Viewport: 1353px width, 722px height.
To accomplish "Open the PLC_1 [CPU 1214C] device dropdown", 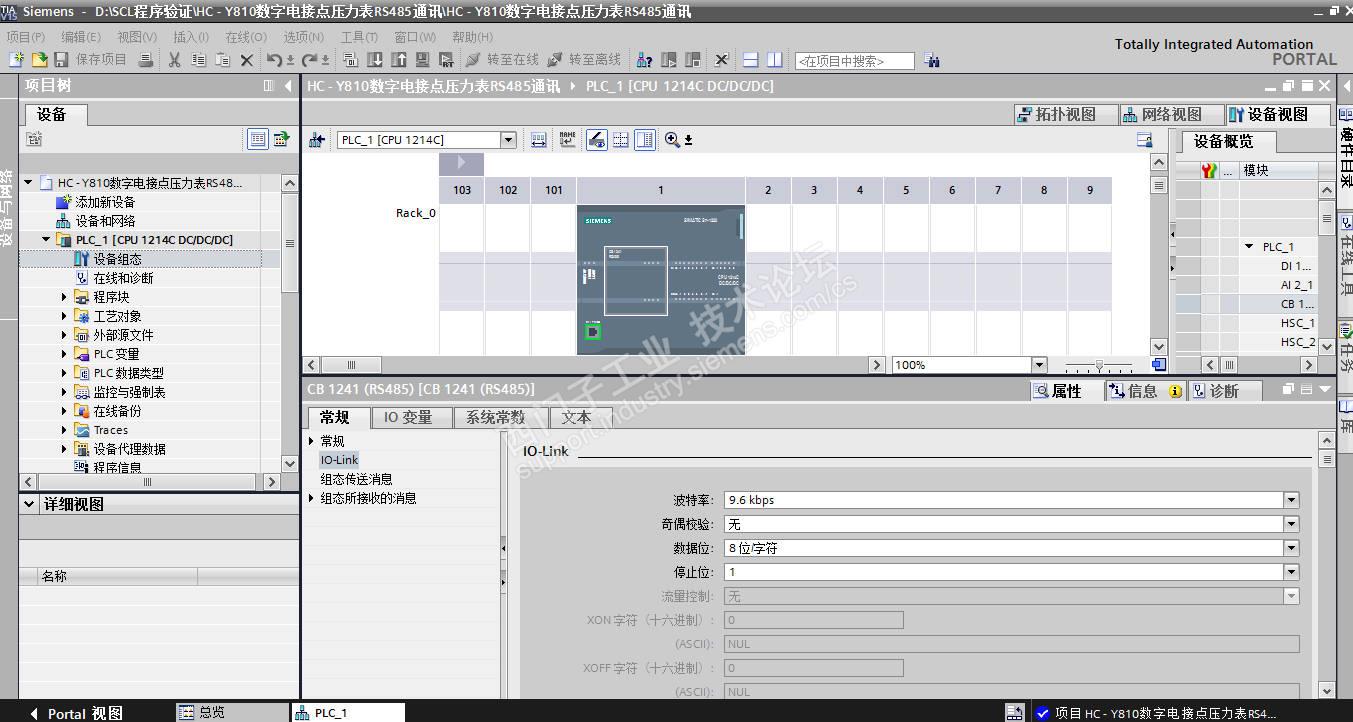I will click(508, 140).
